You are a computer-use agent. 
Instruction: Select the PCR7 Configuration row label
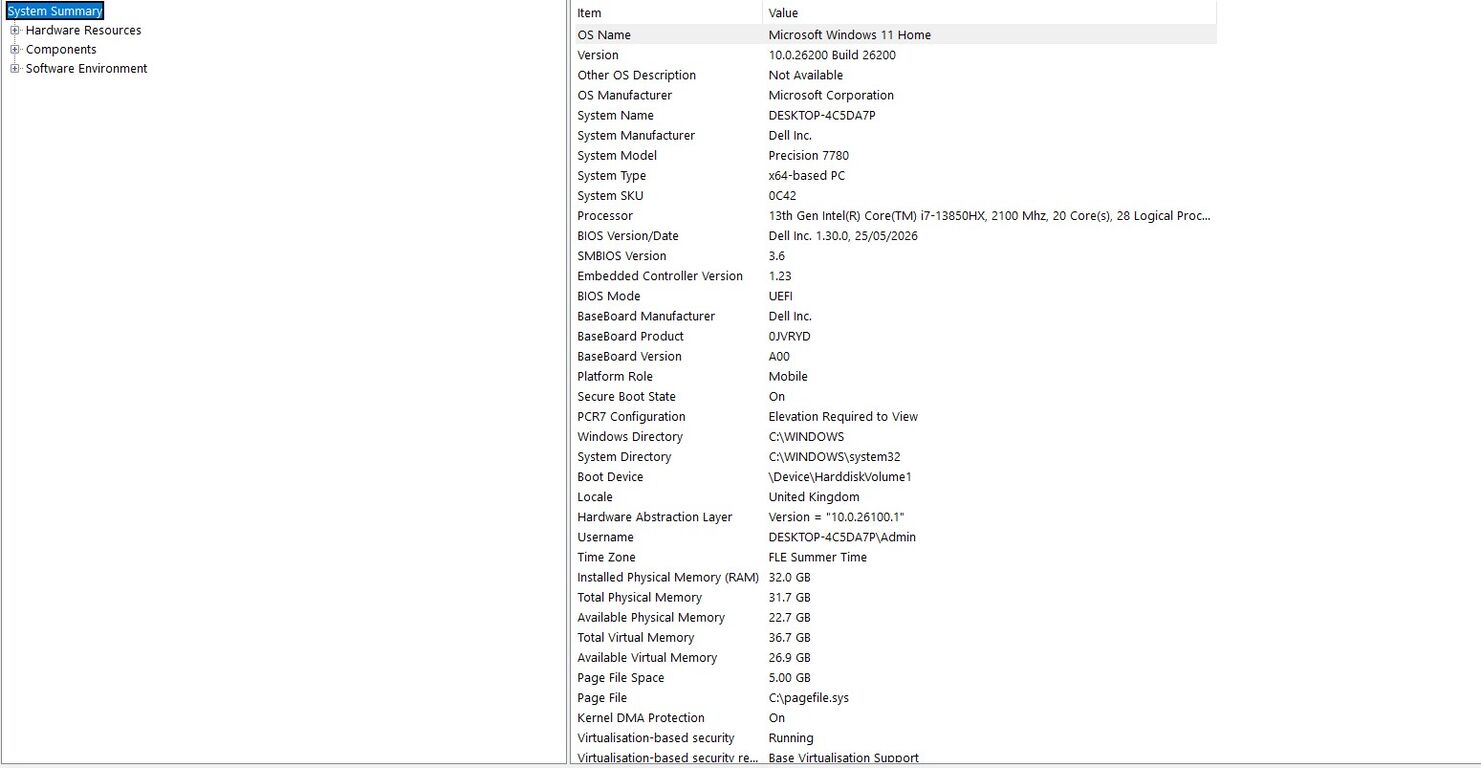coord(632,415)
